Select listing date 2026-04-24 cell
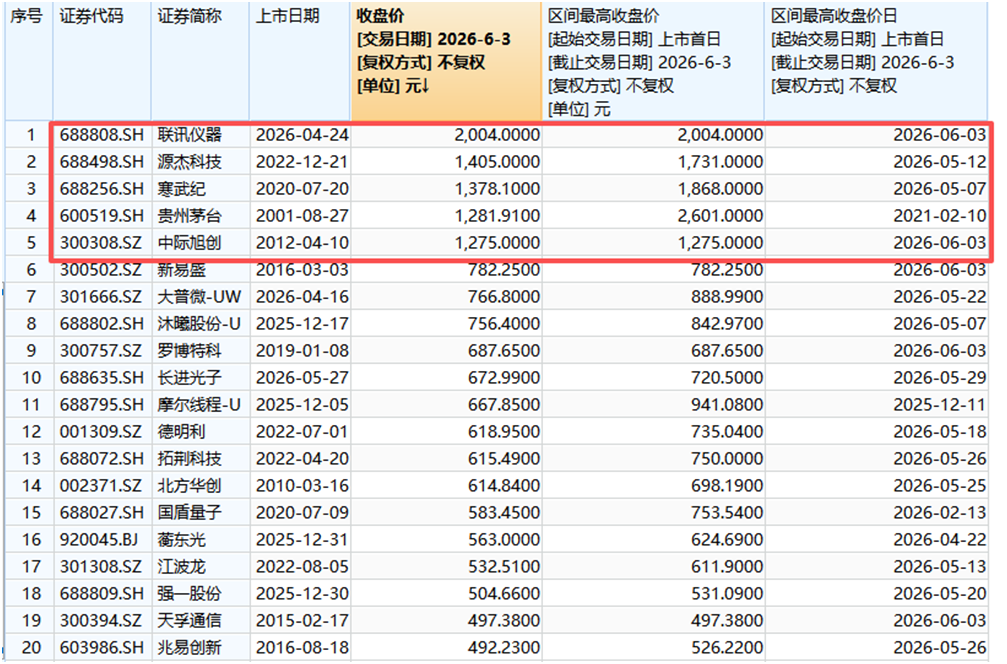 (301, 135)
